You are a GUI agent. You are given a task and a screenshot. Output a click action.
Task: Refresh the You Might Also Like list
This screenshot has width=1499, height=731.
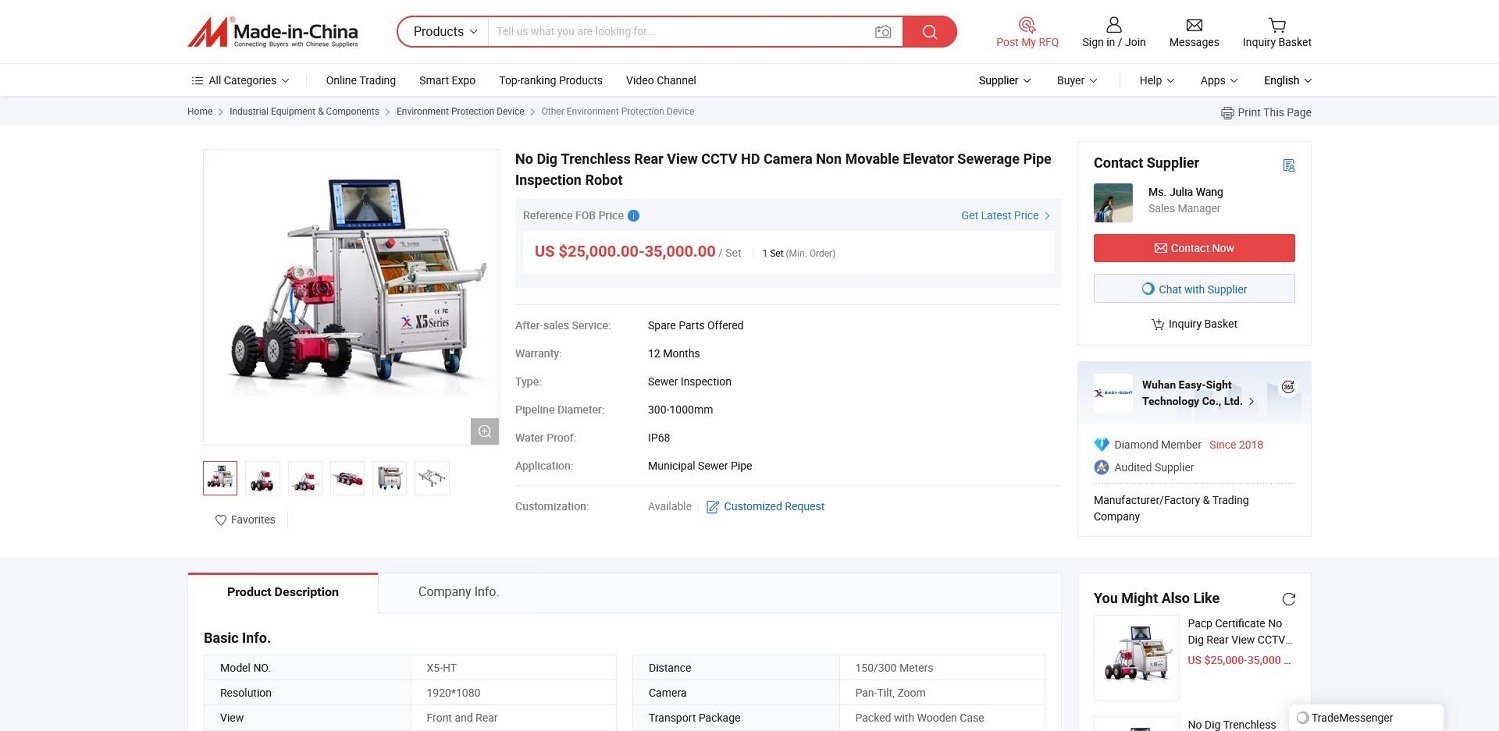[x=1288, y=599]
